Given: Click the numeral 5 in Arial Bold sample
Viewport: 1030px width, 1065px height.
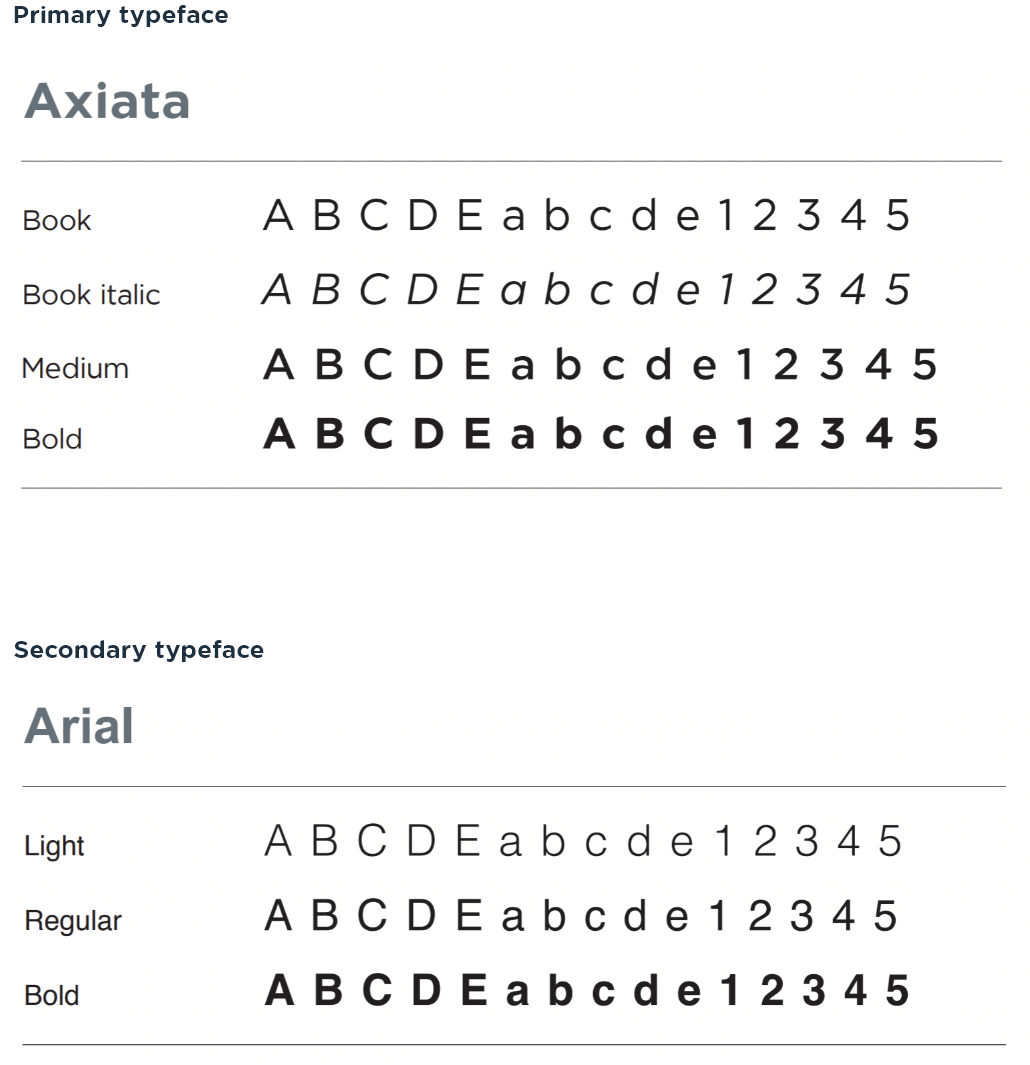Looking at the screenshot, I should point(897,991).
